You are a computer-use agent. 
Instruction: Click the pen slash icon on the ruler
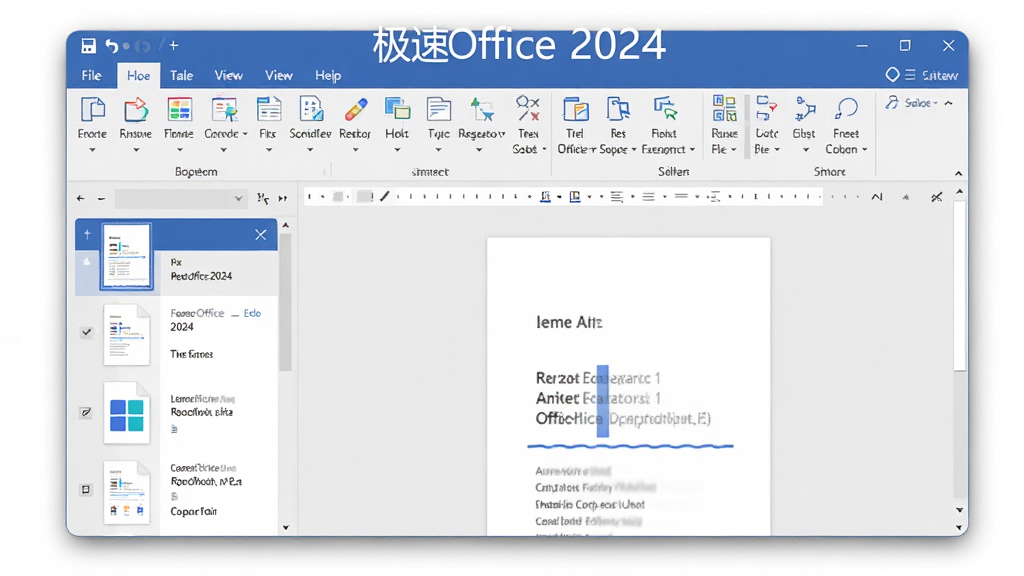pyautogui.click(x=385, y=196)
